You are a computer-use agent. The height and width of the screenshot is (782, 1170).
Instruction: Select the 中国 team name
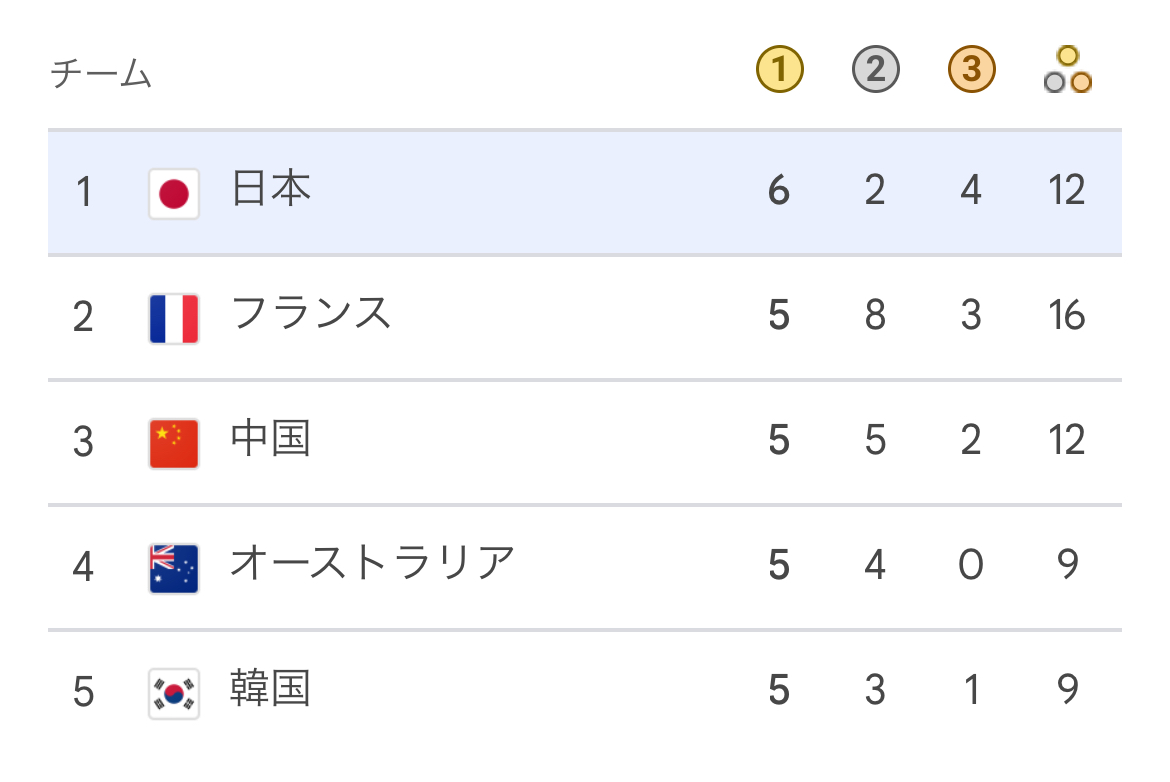click(271, 439)
